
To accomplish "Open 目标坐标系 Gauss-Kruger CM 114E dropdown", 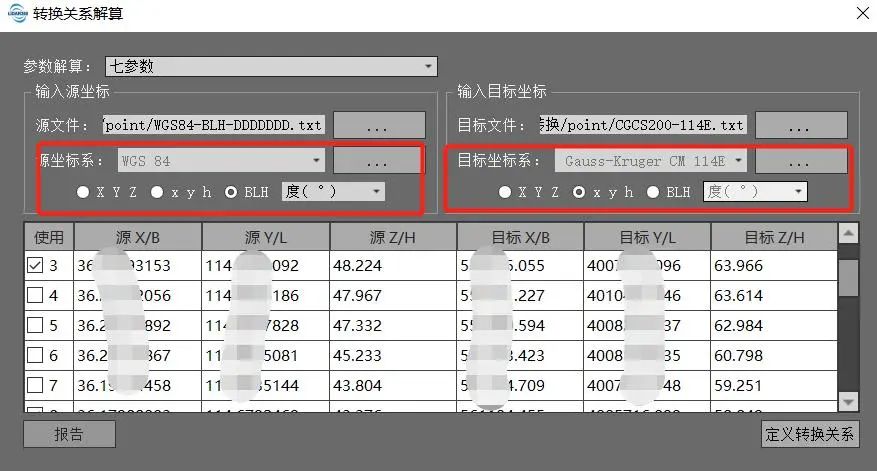I will (651, 161).
